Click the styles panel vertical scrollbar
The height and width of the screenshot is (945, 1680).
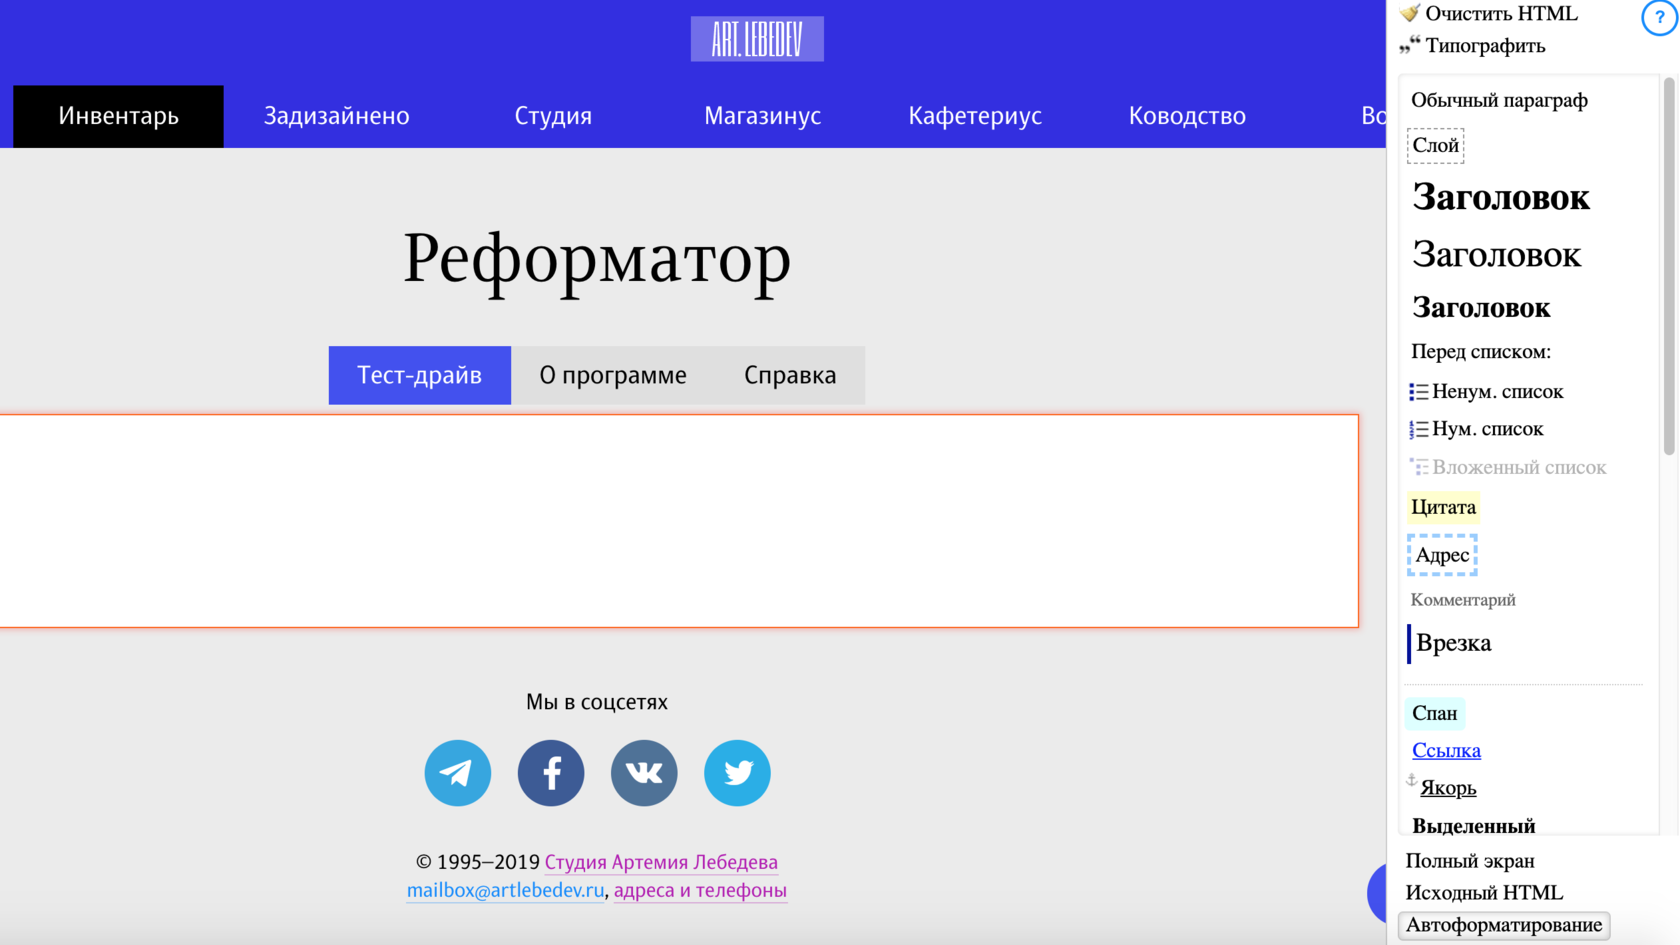[x=1669, y=267]
